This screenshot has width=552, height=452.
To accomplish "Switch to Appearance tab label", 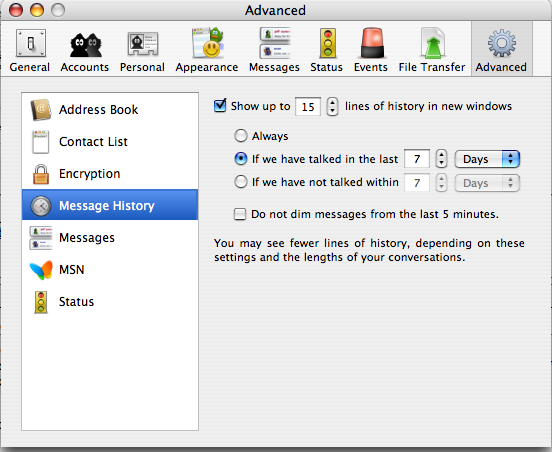I will coord(207,68).
